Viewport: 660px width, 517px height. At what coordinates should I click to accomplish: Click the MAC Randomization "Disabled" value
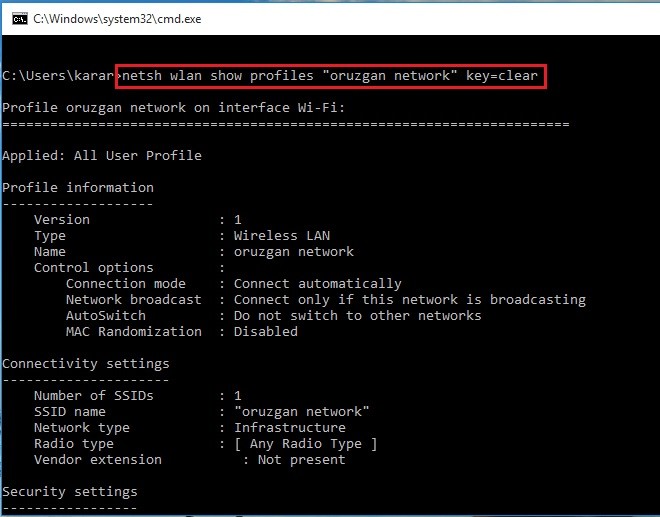(x=265, y=331)
